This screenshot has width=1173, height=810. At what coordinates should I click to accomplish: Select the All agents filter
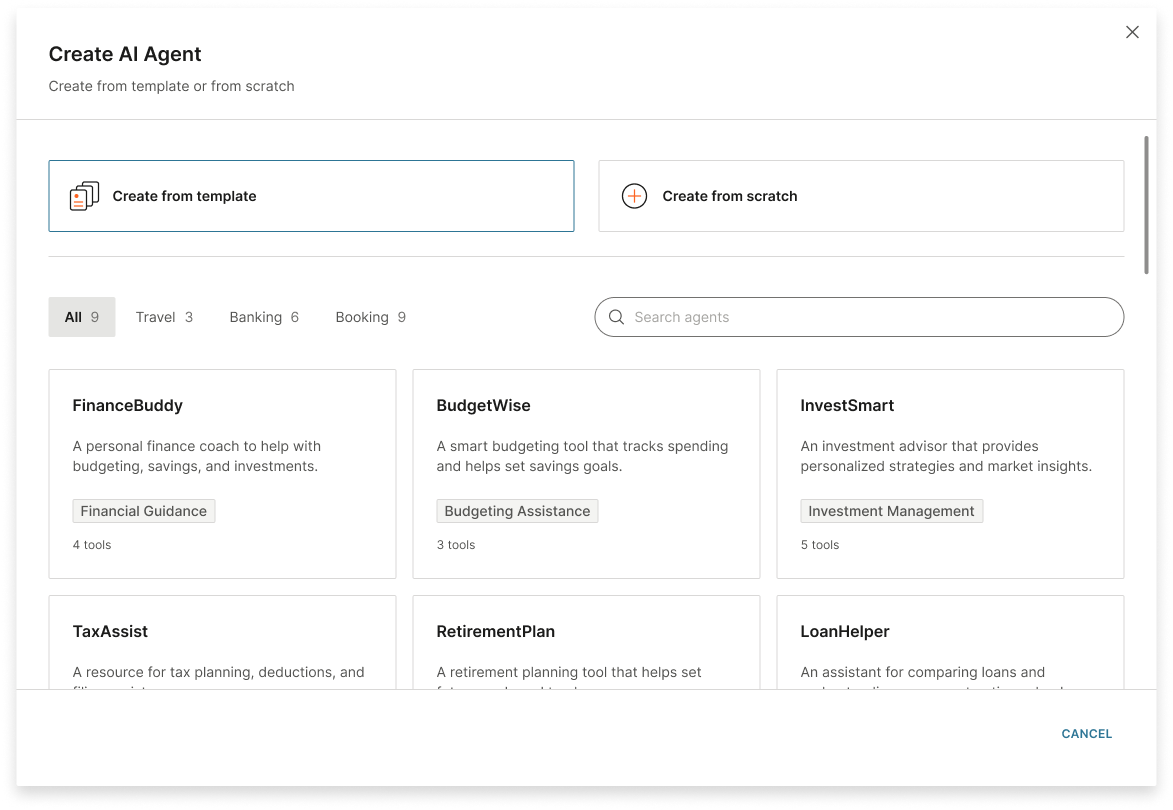tap(81, 317)
